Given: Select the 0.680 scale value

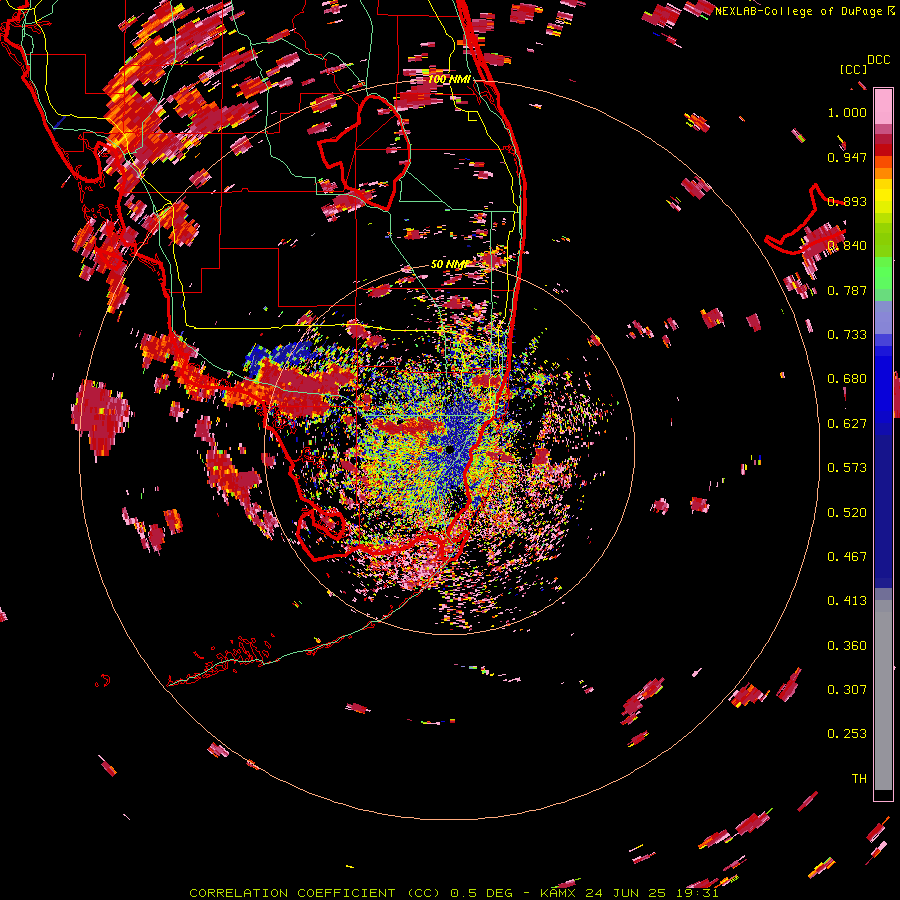Looking at the screenshot, I should 847,379.
